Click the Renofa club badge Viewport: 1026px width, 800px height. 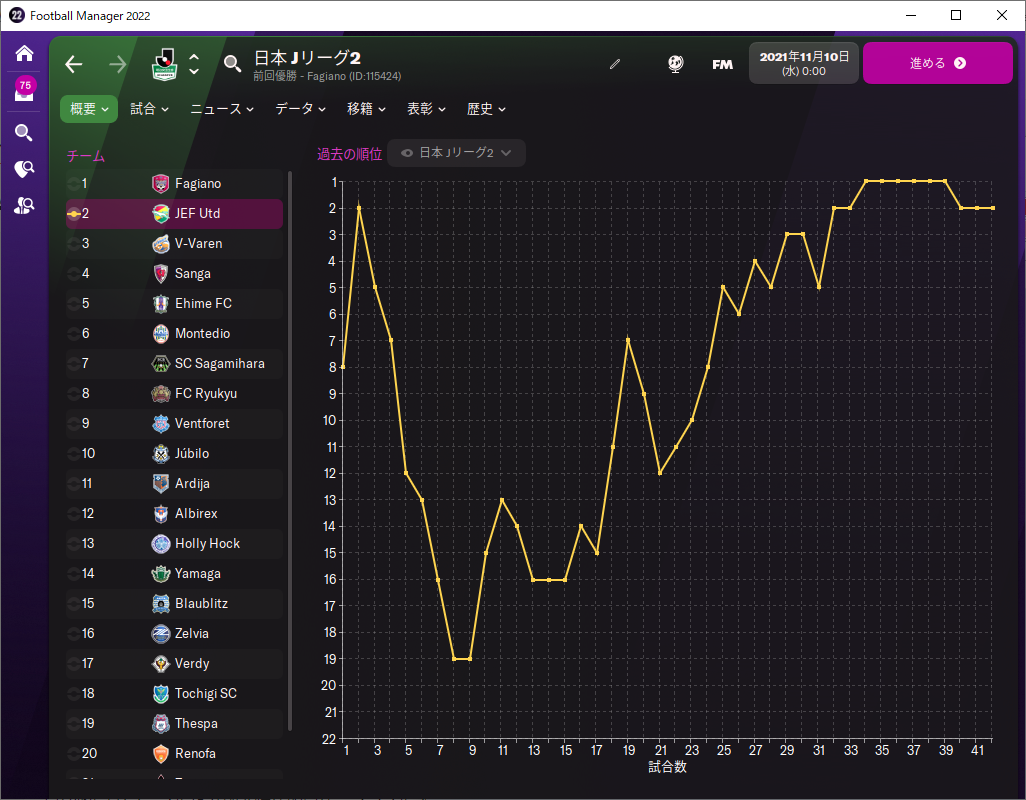tap(160, 754)
